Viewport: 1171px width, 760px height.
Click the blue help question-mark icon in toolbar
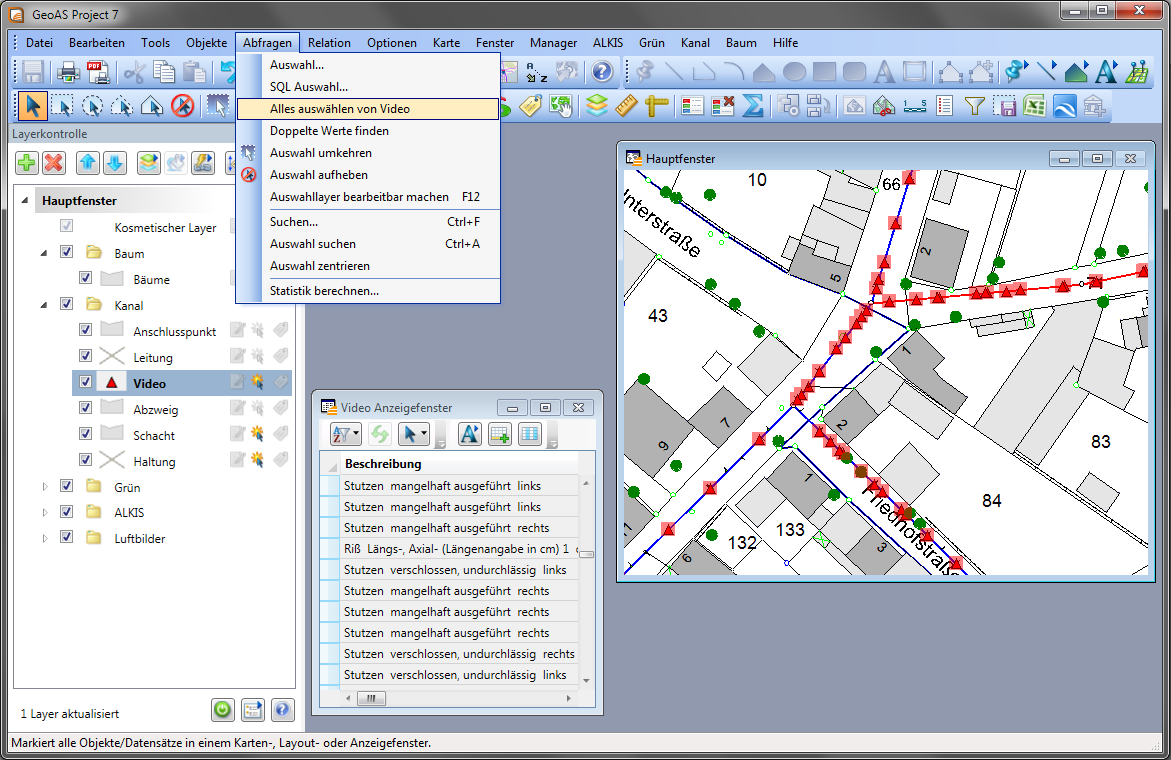coord(602,72)
